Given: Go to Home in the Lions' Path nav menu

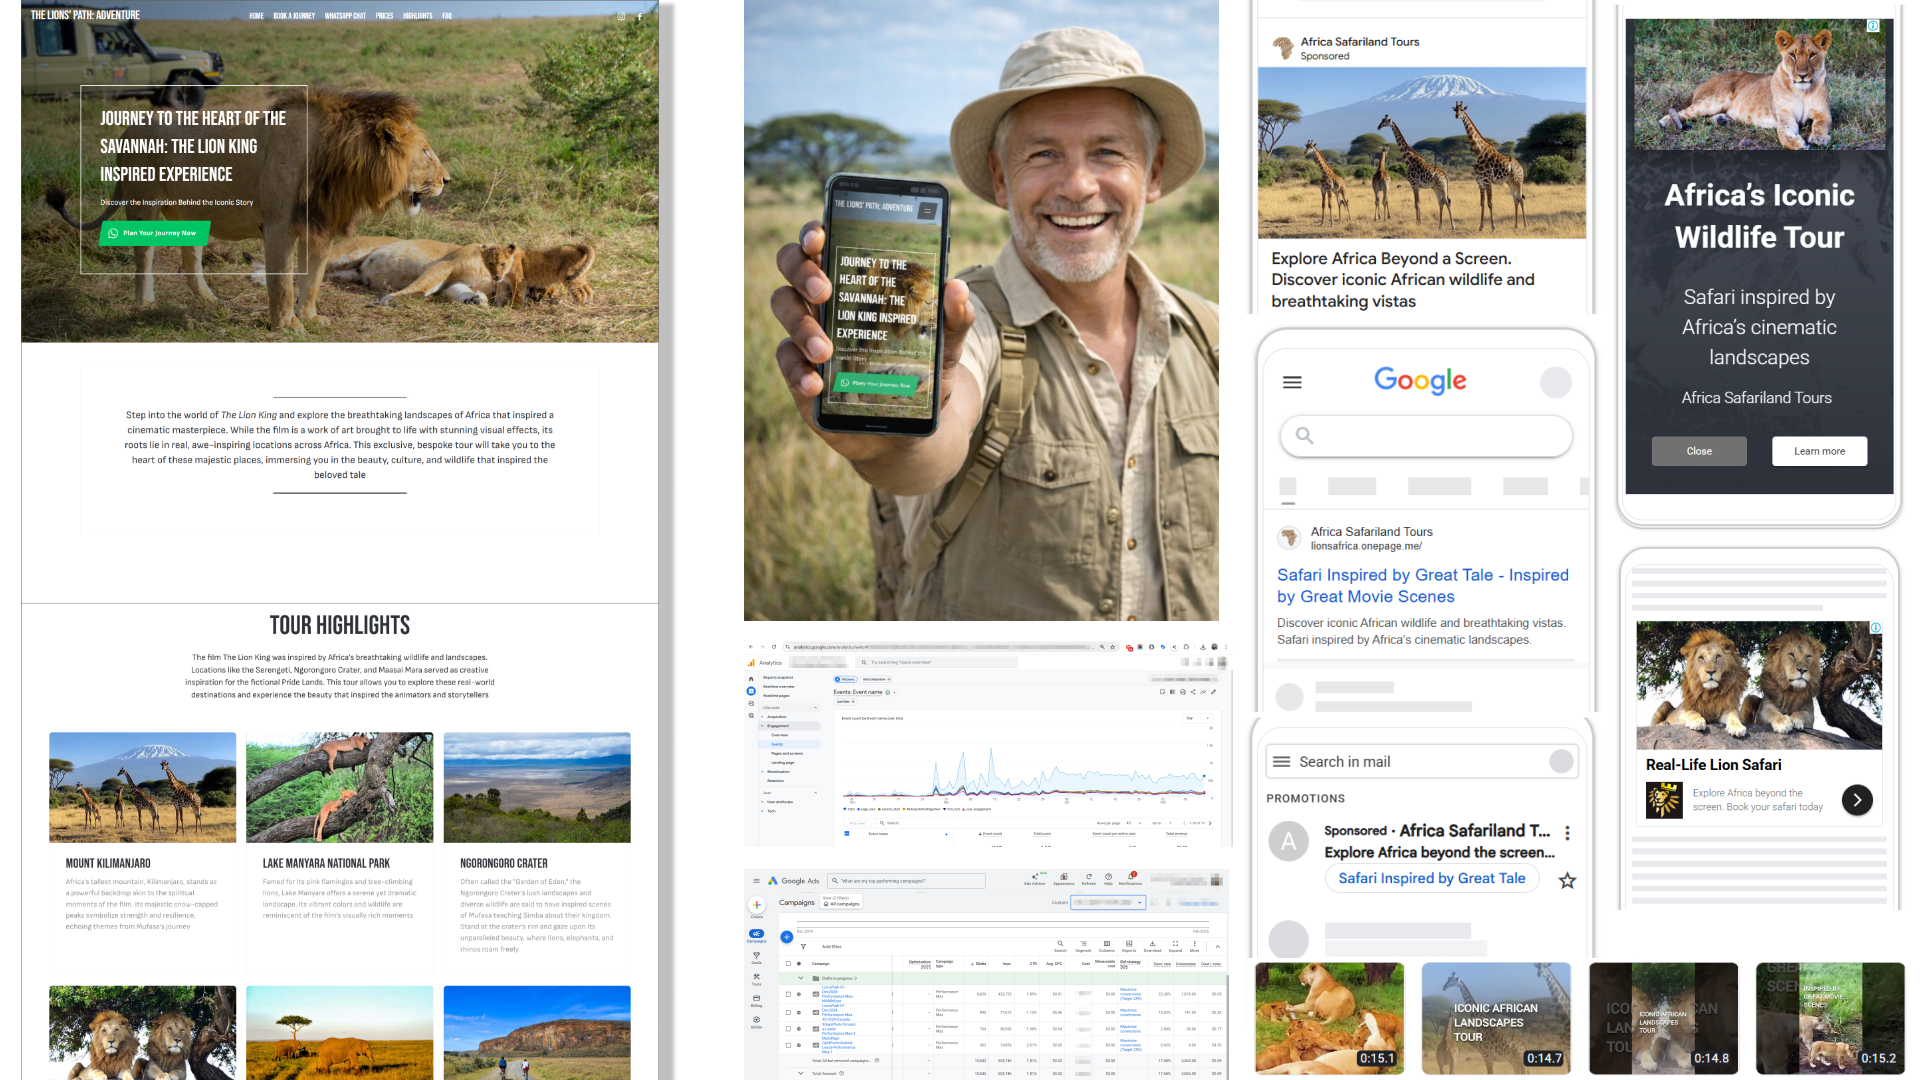Looking at the screenshot, I should click(x=257, y=16).
